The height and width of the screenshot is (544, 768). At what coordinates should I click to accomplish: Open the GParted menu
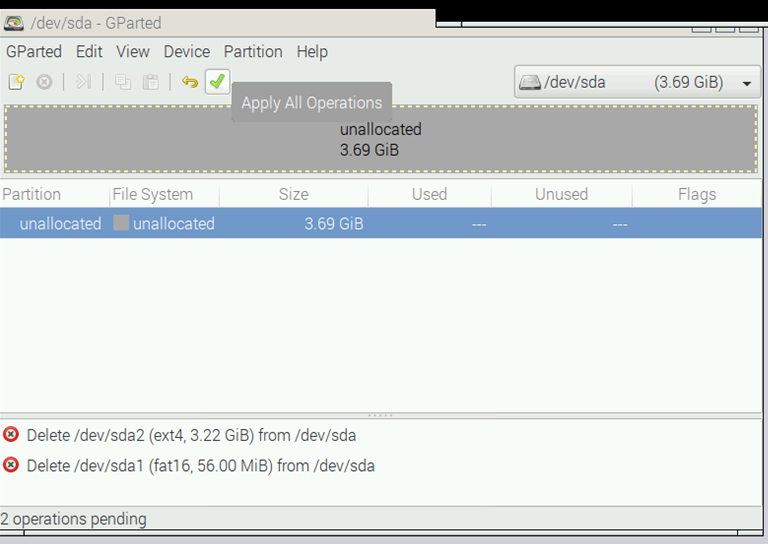pyautogui.click(x=34, y=52)
